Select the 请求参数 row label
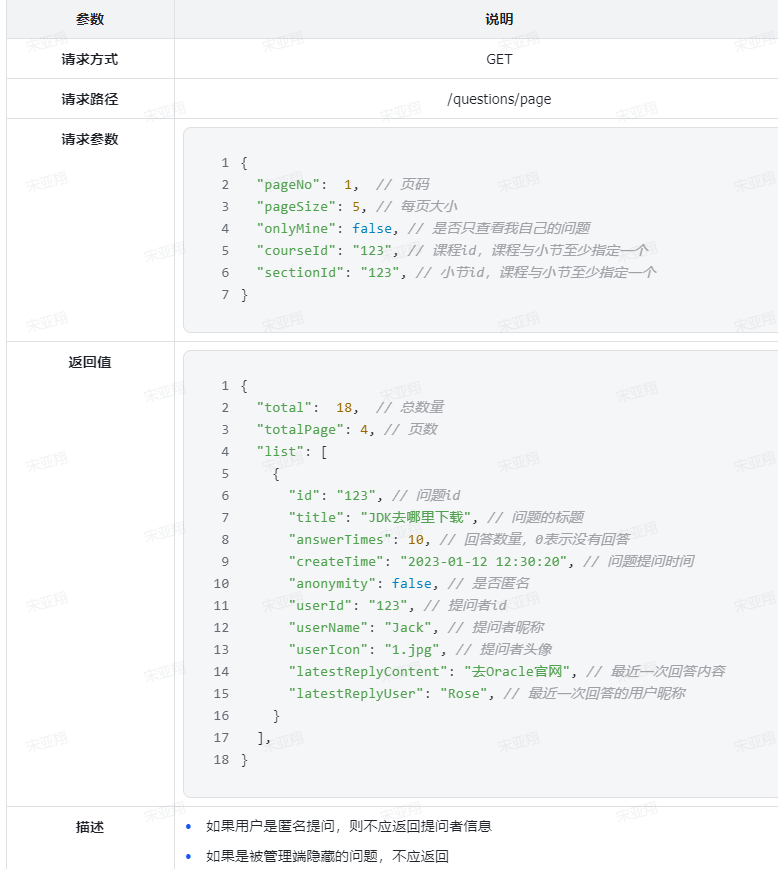 90,139
